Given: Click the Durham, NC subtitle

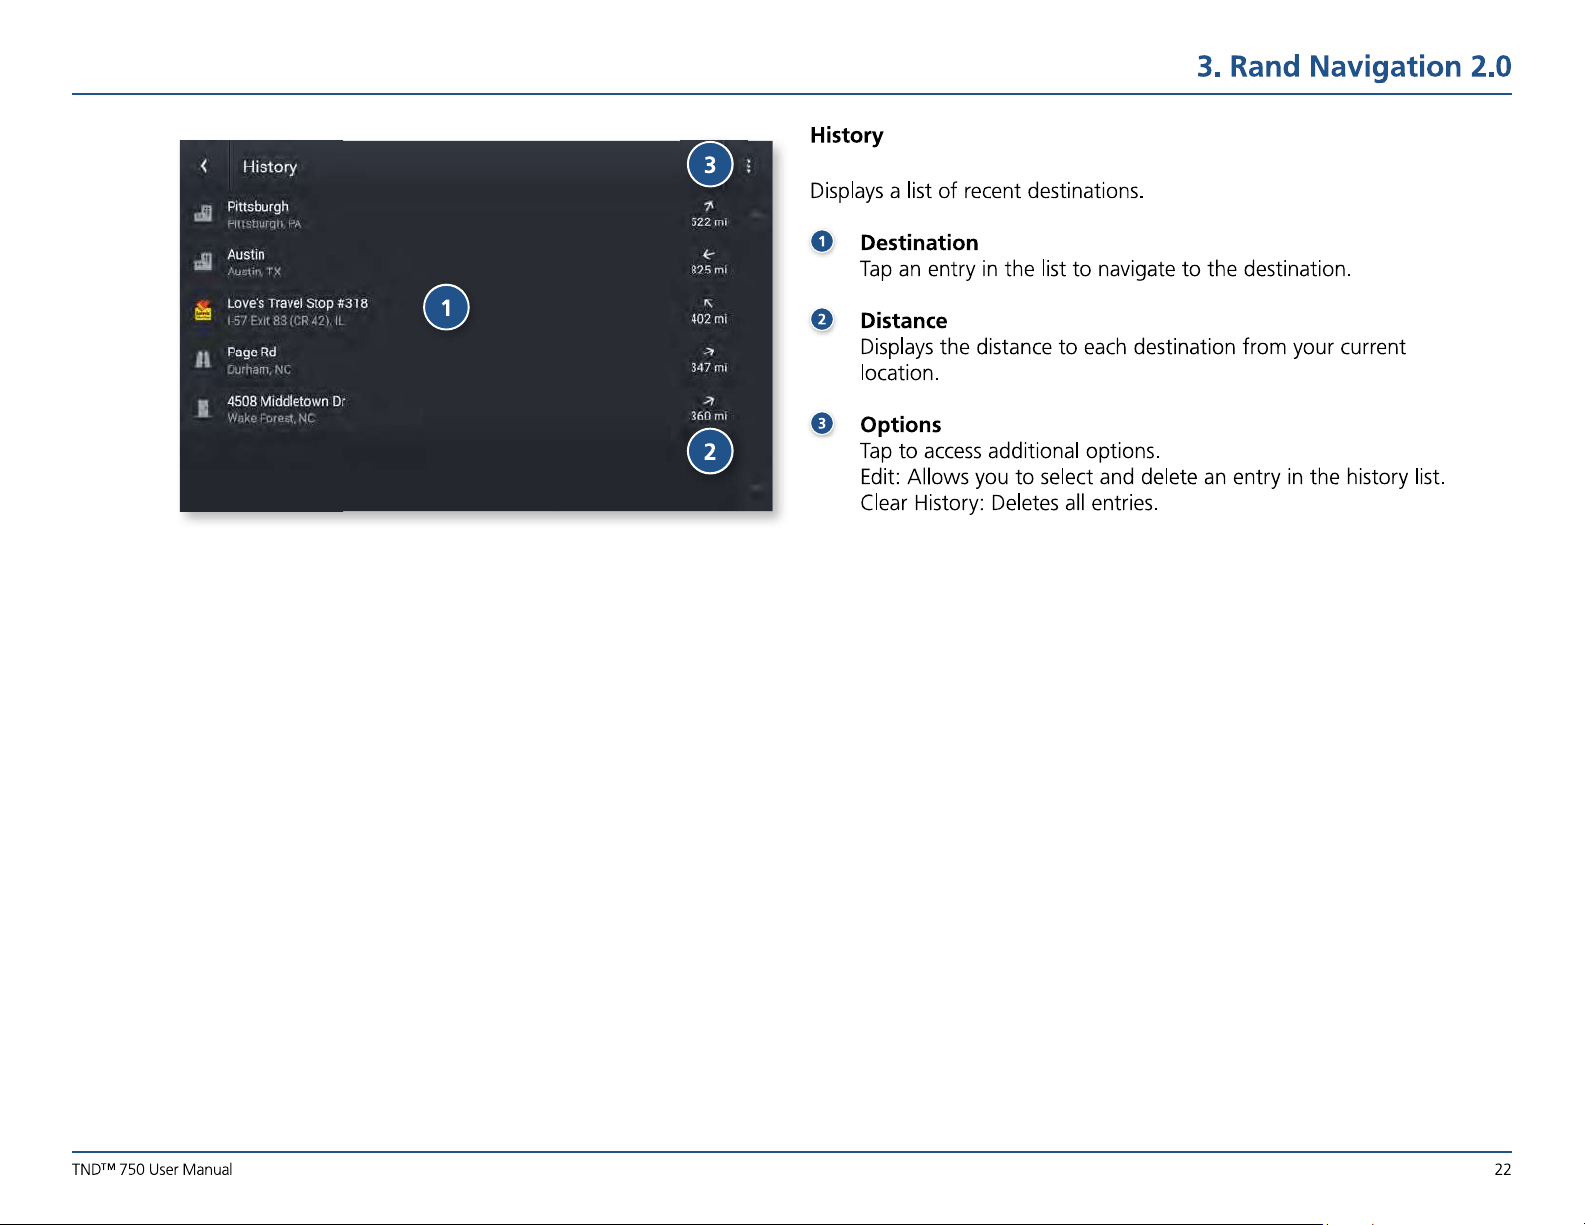Looking at the screenshot, I should (x=259, y=370).
